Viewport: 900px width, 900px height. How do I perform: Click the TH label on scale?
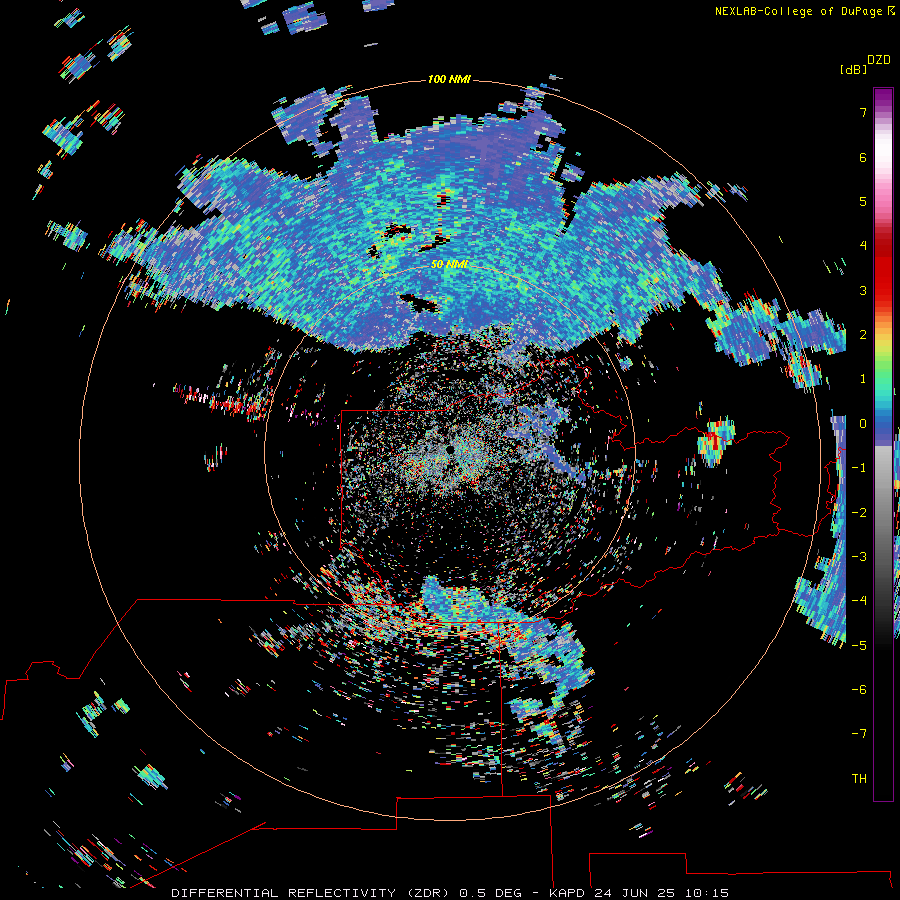(x=859, y=779)
